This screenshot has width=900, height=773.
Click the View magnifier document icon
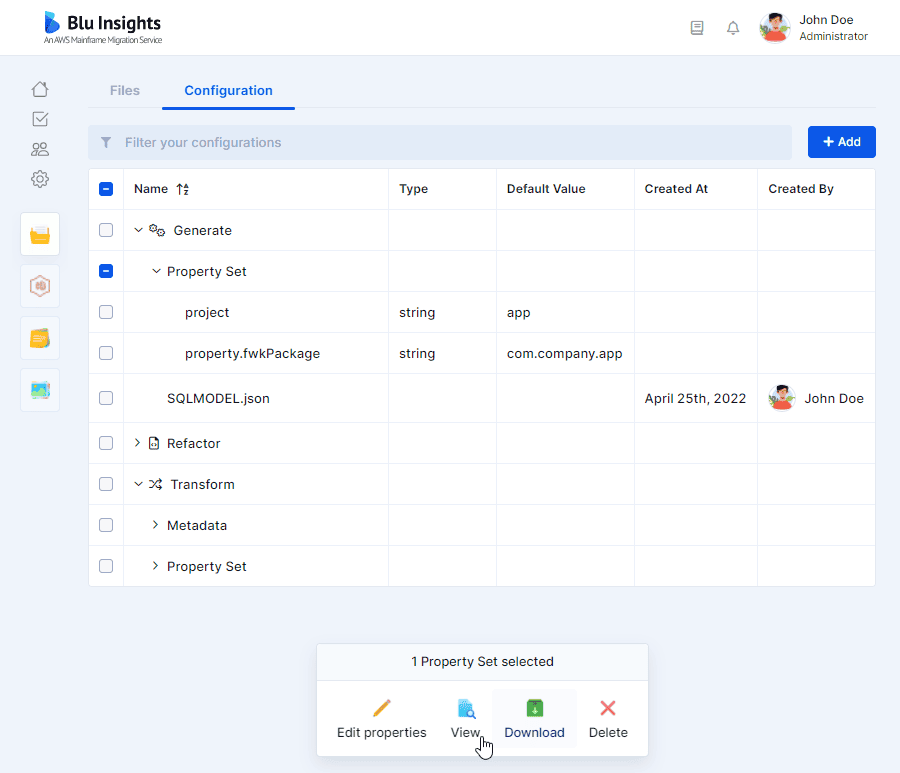[x=467, y=708]
